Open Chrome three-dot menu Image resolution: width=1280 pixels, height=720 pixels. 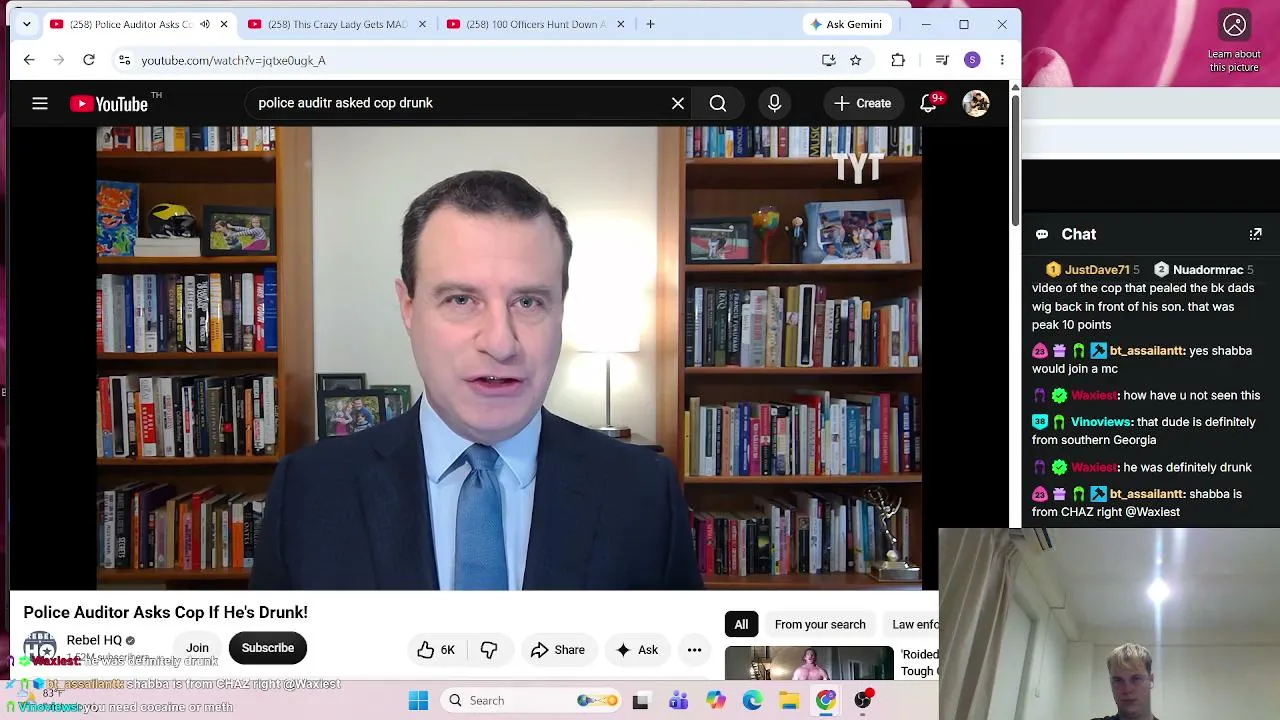click(x=1002, y=60)
